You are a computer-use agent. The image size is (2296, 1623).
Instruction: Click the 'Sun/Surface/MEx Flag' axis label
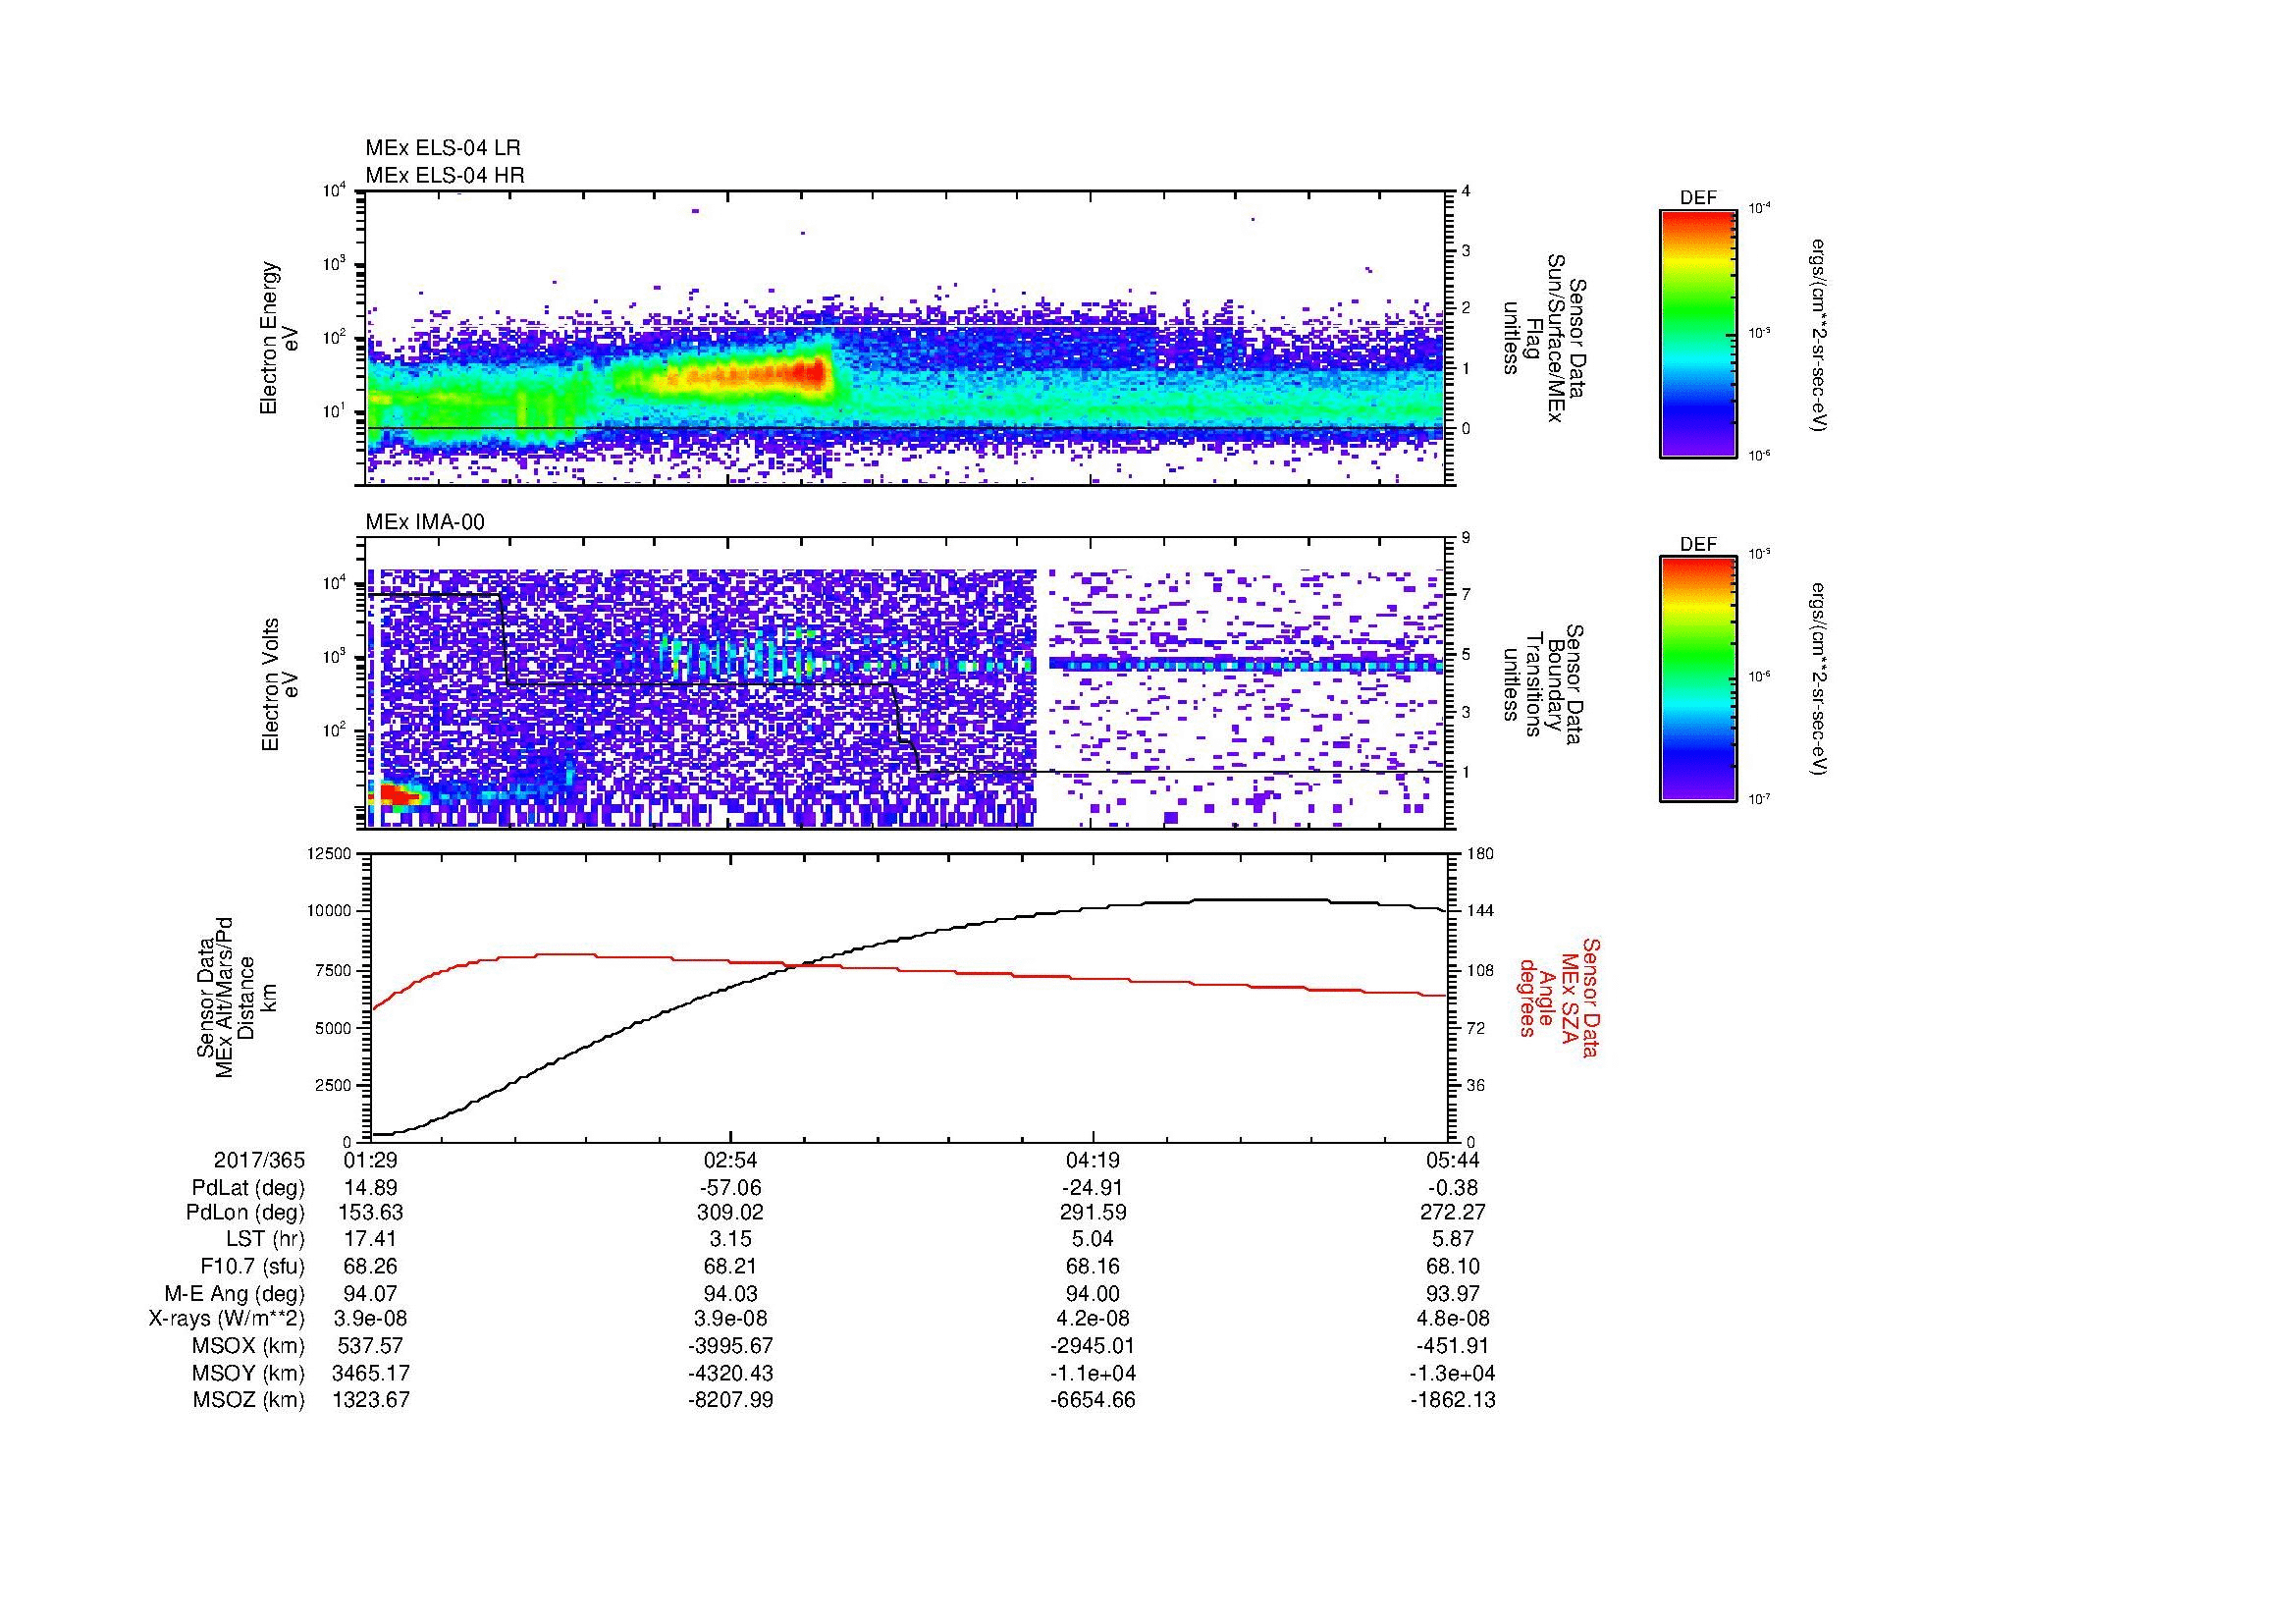(1545, 338)
